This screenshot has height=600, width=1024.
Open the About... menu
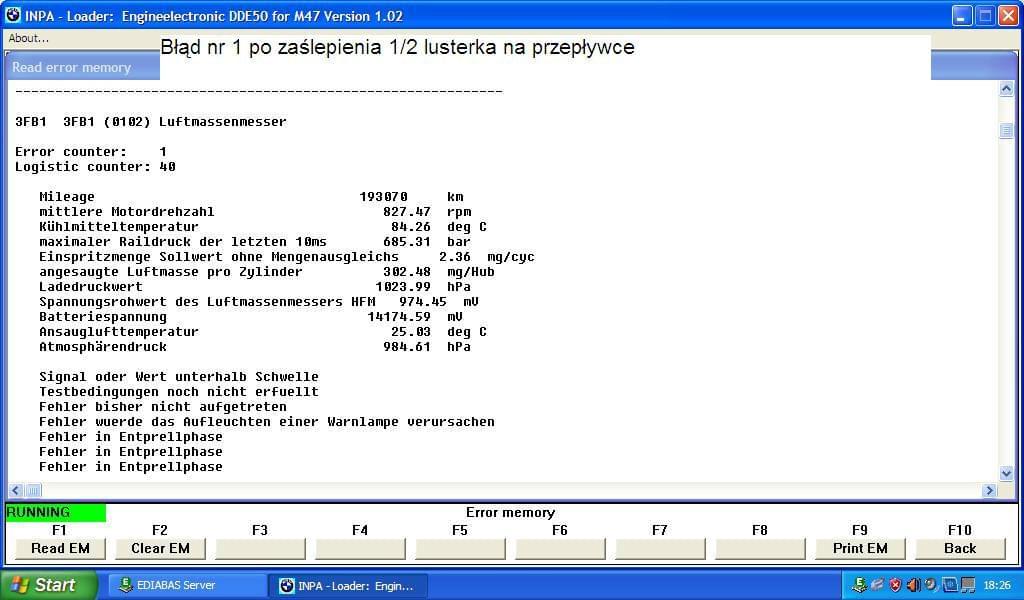[29, 39]
